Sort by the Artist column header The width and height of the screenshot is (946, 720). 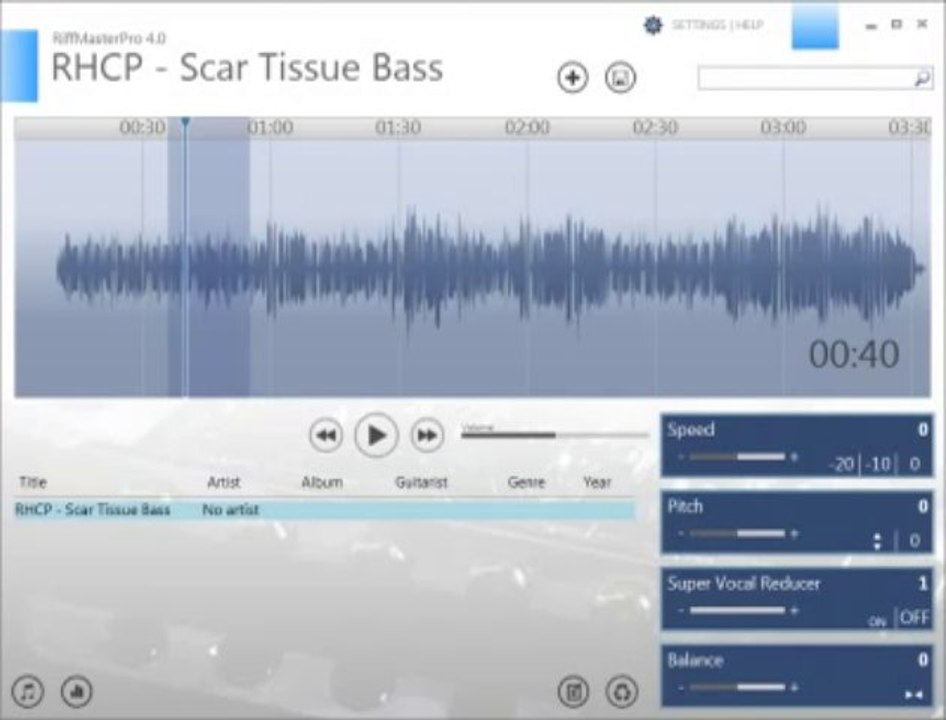pos(223,482)
